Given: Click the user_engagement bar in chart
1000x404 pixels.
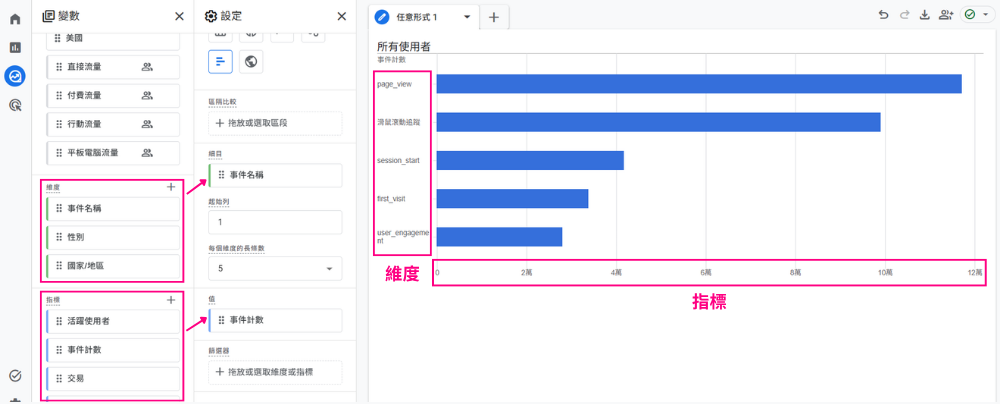Looking at the screenshot, I should coord(499,237).
